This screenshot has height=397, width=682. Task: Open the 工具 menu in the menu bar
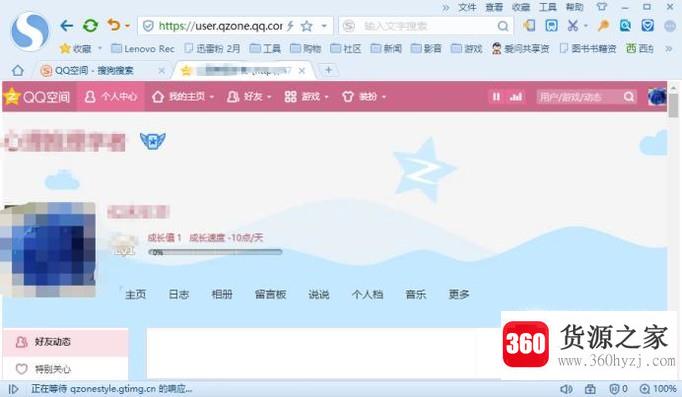tap(548, 7)
